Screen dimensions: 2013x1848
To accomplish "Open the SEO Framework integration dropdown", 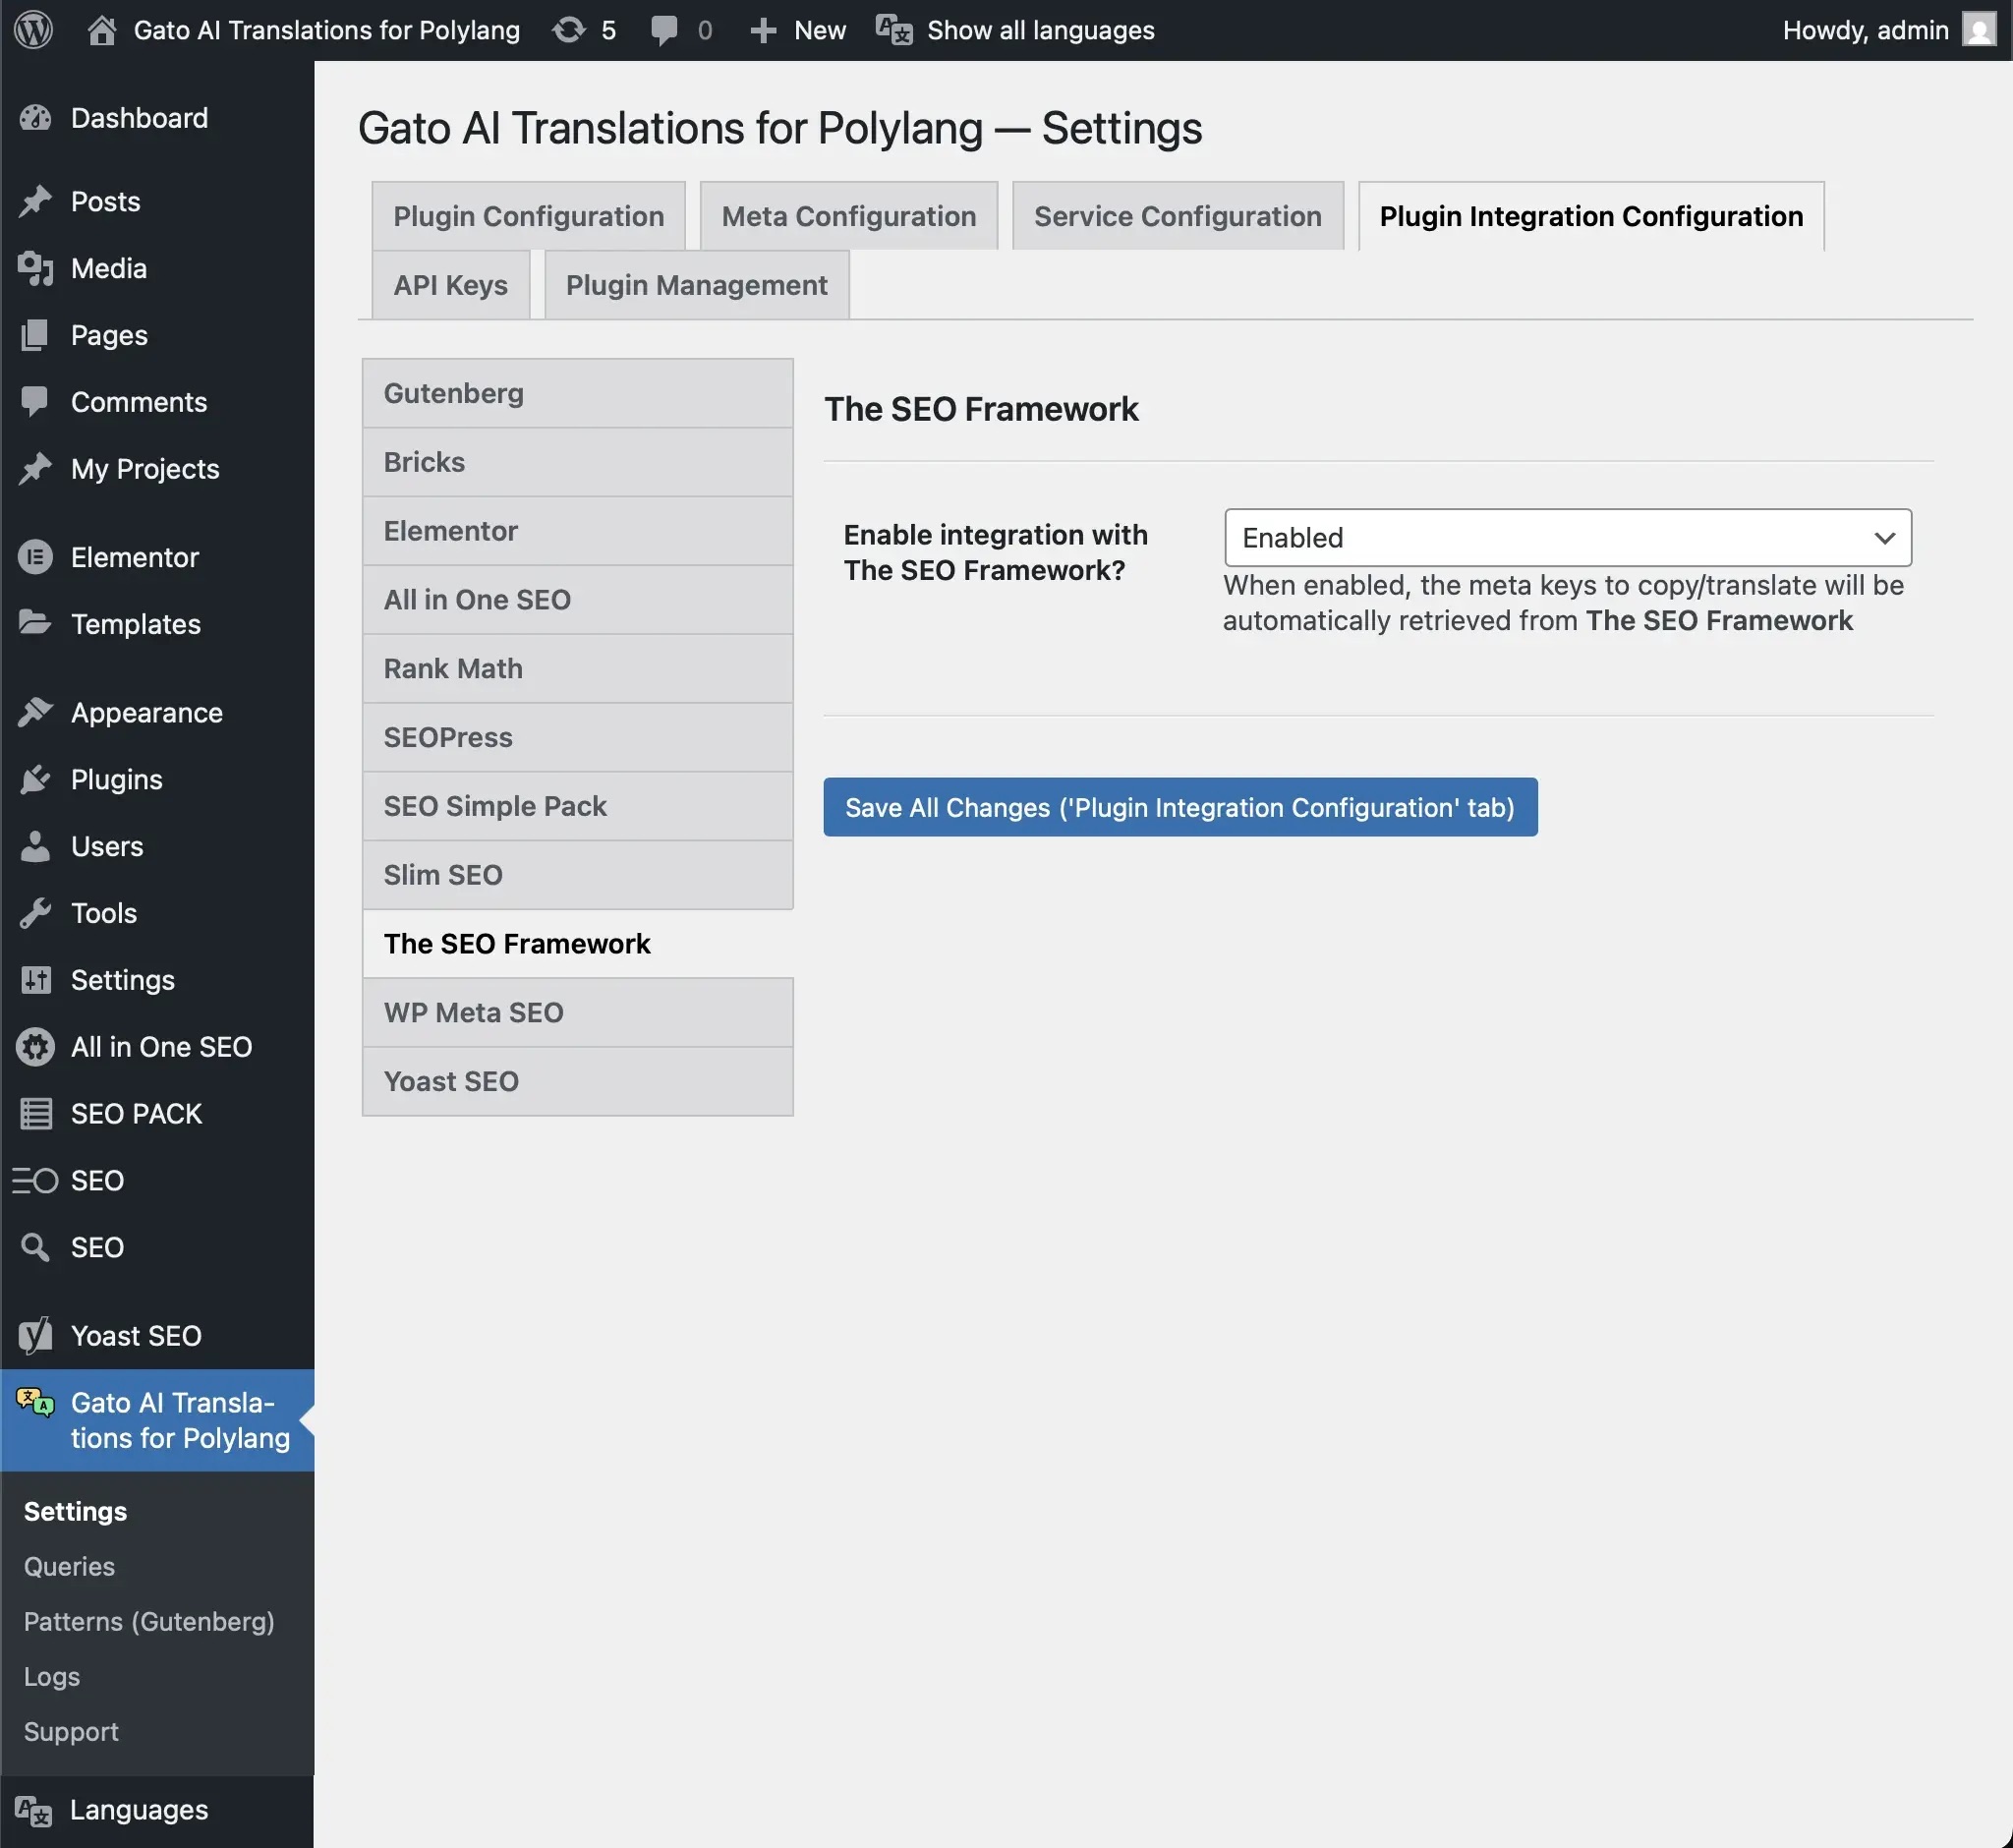I will pos(1567,538).
